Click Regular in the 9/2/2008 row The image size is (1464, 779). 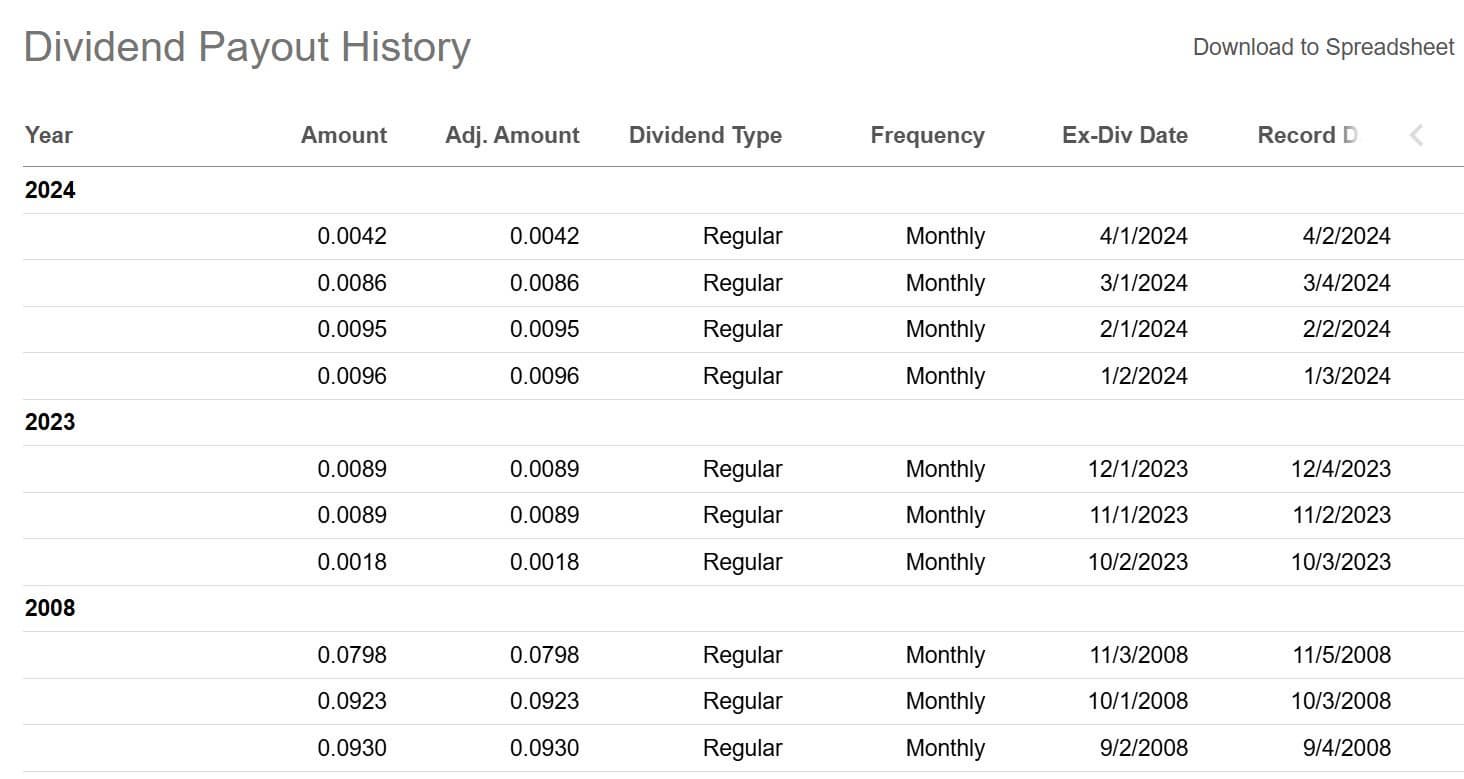pos(742,748)
